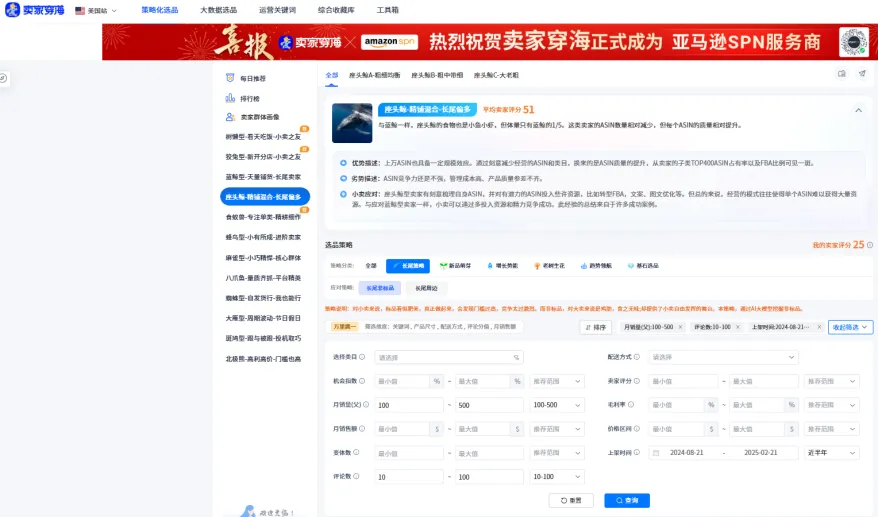Select 全部 strategy category option
The image size is (878, 517).
point(371,266)
